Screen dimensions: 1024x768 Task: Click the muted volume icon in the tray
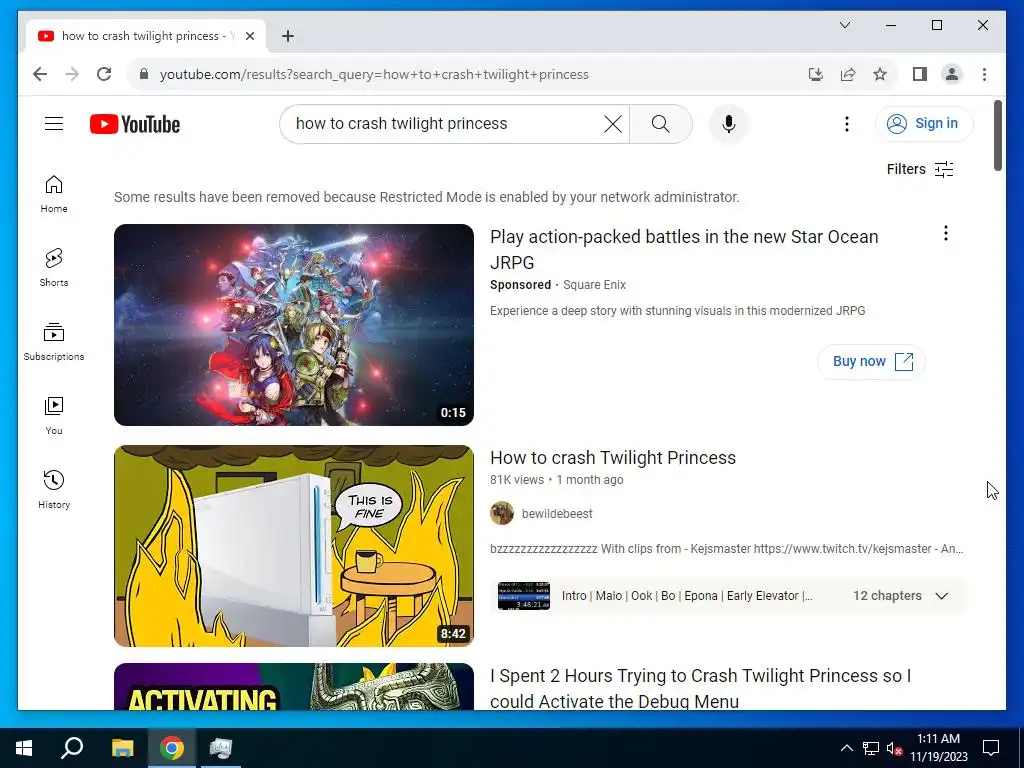894,748
